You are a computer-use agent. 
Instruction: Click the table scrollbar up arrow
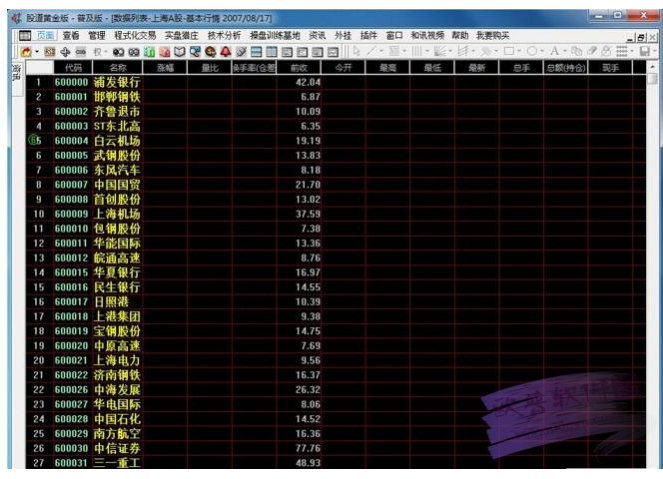[x=652, y=67]
